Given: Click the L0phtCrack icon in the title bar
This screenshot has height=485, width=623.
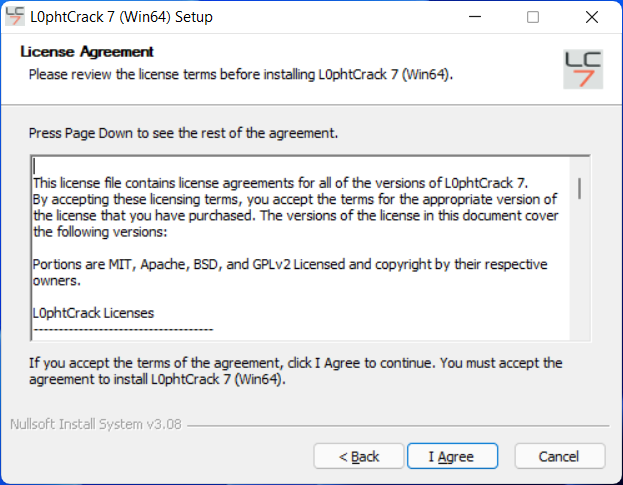Looking at the screenshot, I should (x=15, y=16).
